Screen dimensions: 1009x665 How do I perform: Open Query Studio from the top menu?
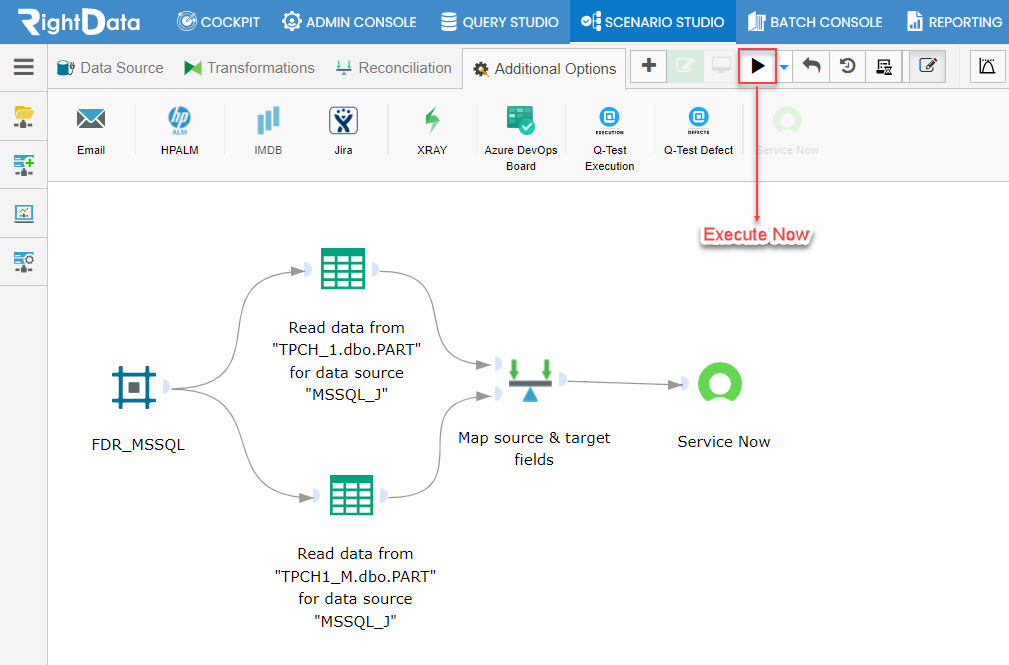pyautogui.click(x=499, y=22)
